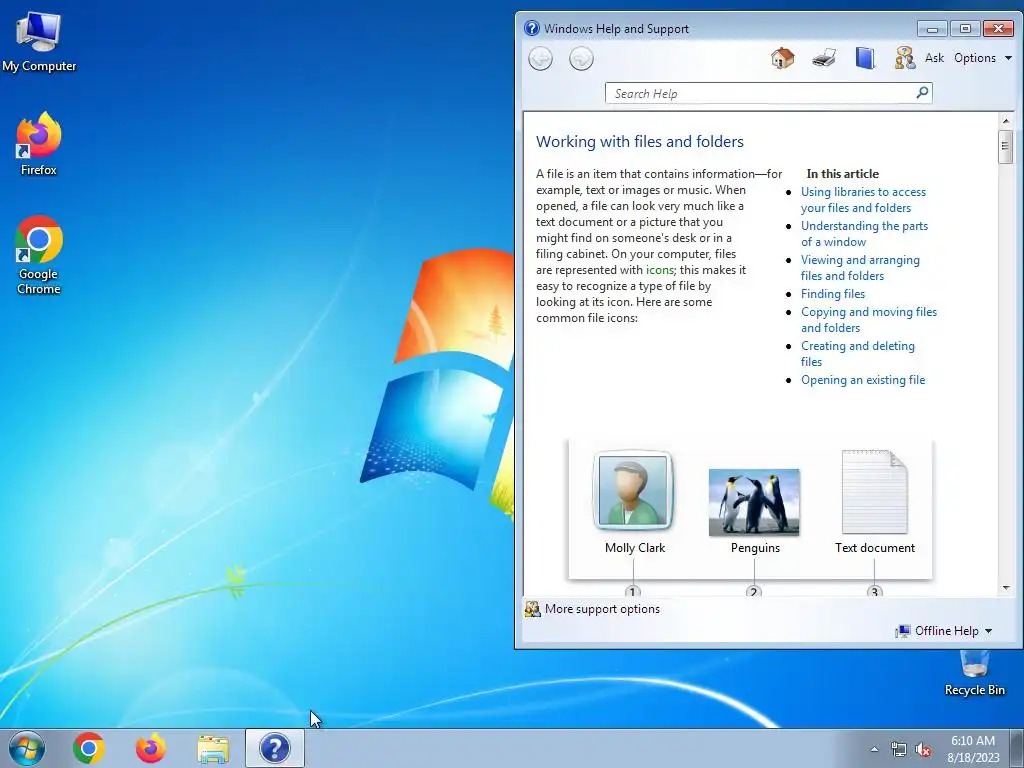The image size is (1024, 768).
Task: Click the muted volume tray icon
Action: pyautogui.click(x=923, y=750)
